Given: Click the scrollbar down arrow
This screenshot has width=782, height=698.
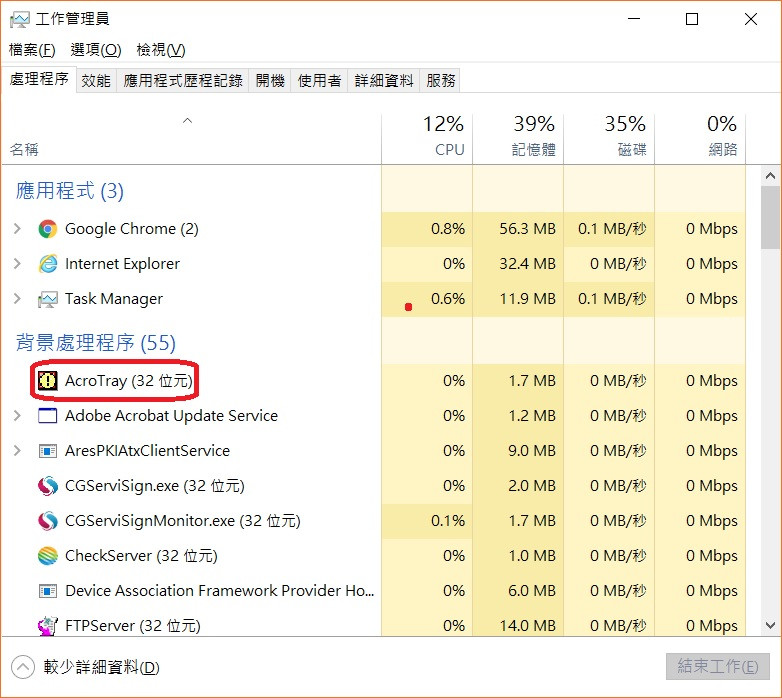Looking at the screenshot, I should click(771, 625).
